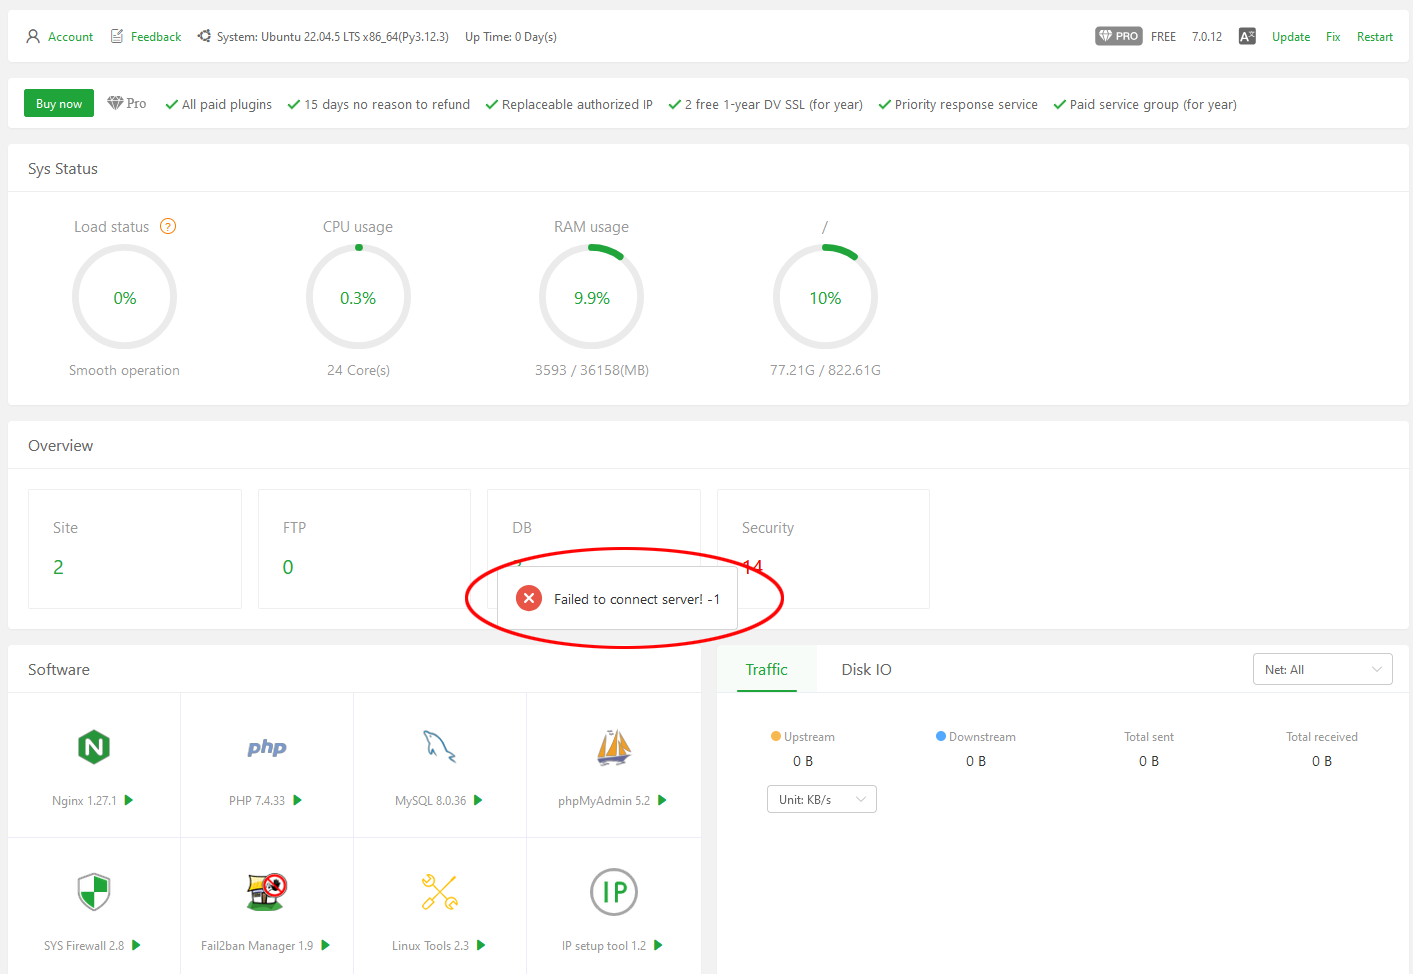This screenshot has width=1413, height=974.
Task: Click the version number 7.0.12
Action: pyautogui.click(x=1207, y=37)
